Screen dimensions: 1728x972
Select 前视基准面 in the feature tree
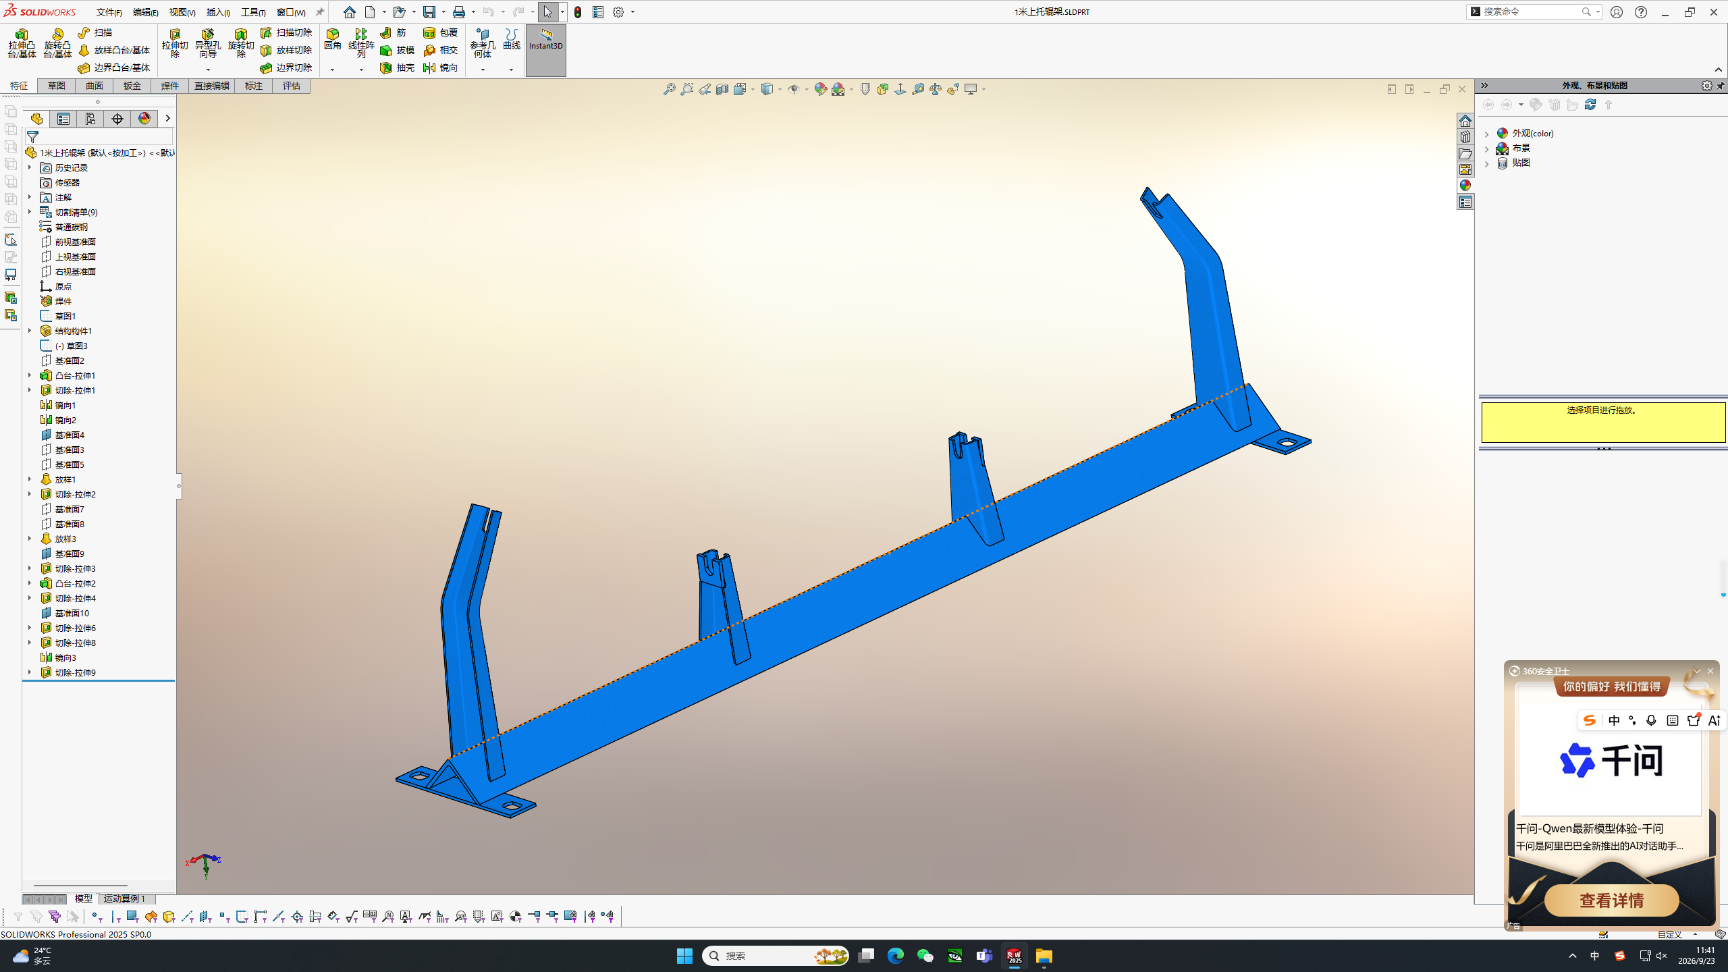click(x=75, y=242)
